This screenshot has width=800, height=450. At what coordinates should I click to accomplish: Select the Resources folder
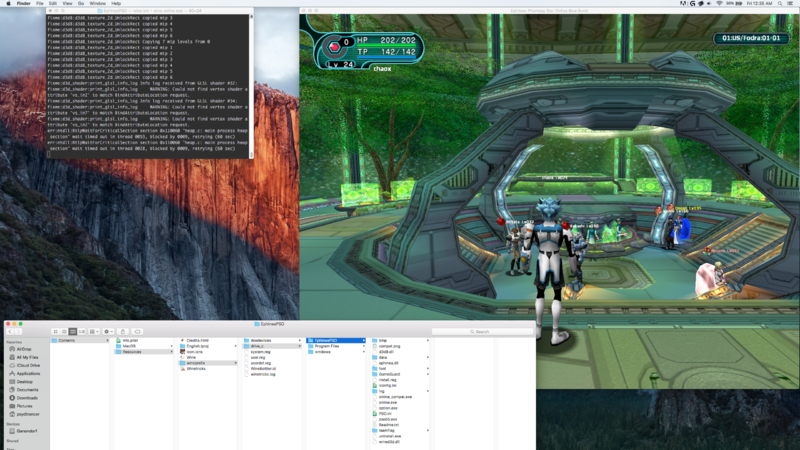(x=144, y=352)
